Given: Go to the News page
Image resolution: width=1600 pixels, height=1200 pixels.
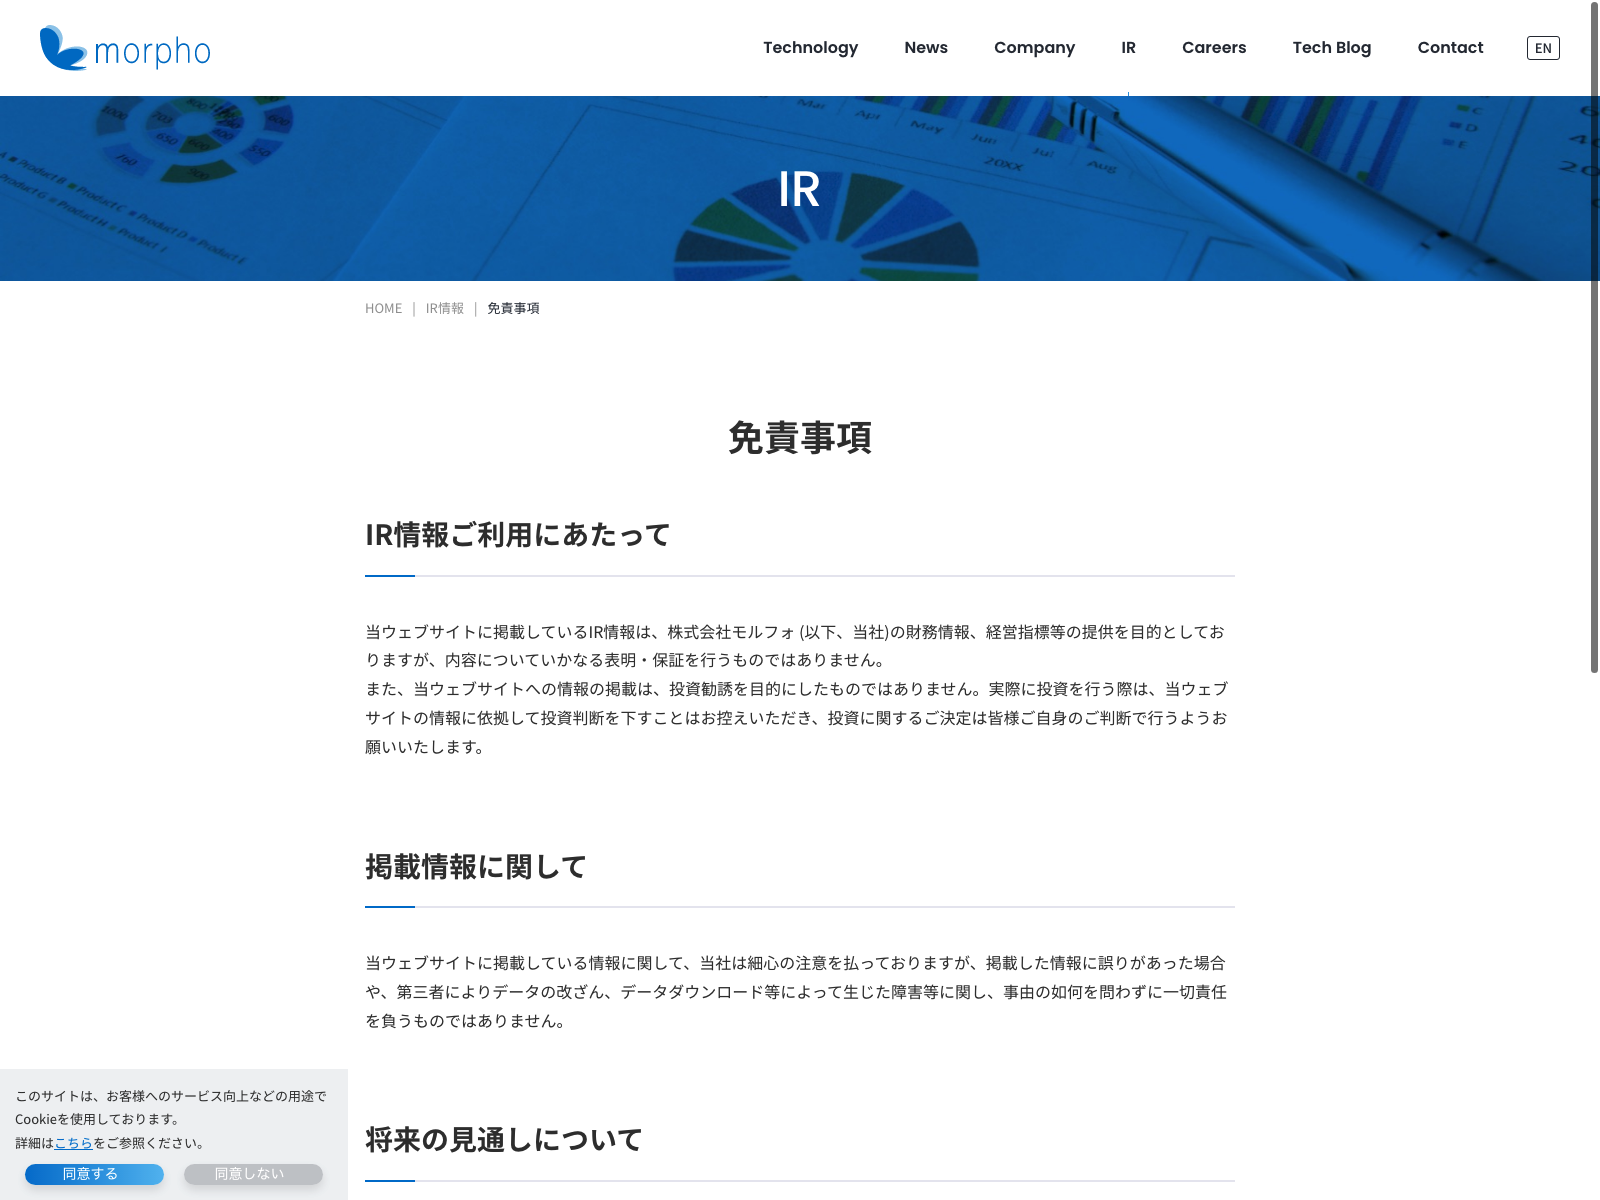Looking at the screenshot, I should tap(925, 48).
